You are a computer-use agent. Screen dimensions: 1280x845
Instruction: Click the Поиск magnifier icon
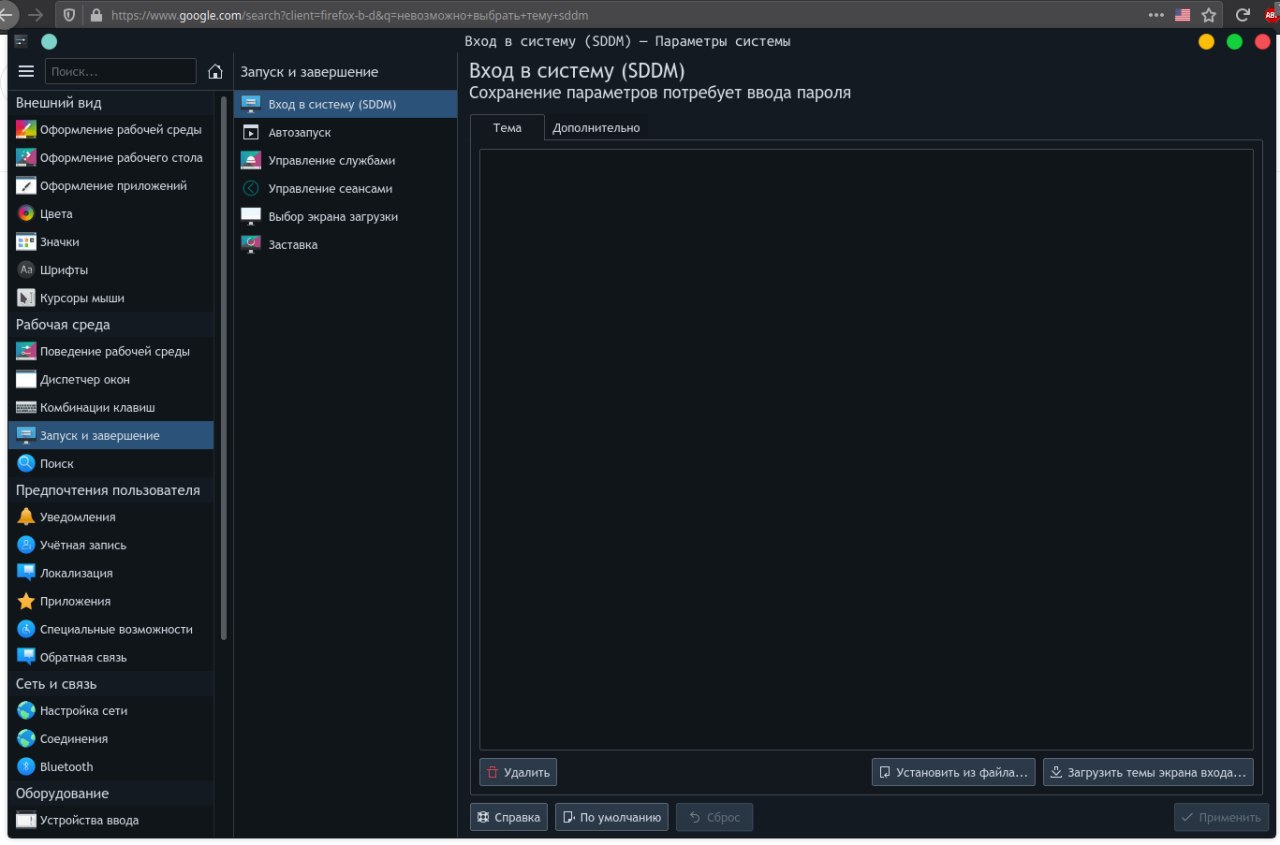(x=26, y=463)
